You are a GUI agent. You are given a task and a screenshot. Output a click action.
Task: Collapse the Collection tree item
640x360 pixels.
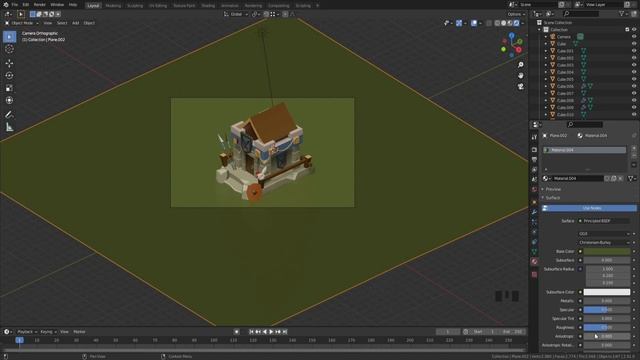pyautogui.click(x=540, y=30)
